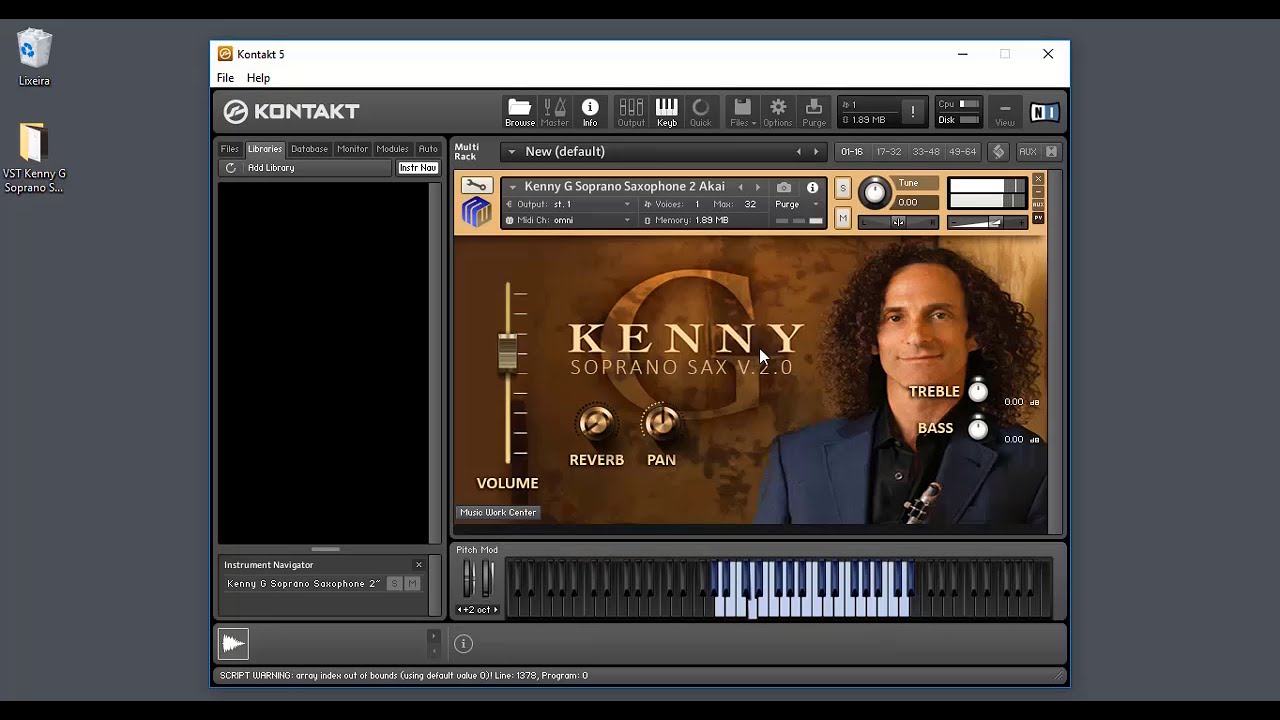The image size is (1280, 720).
Task: Minimize the instrument header with minus button
Action: click(1038, 192)
